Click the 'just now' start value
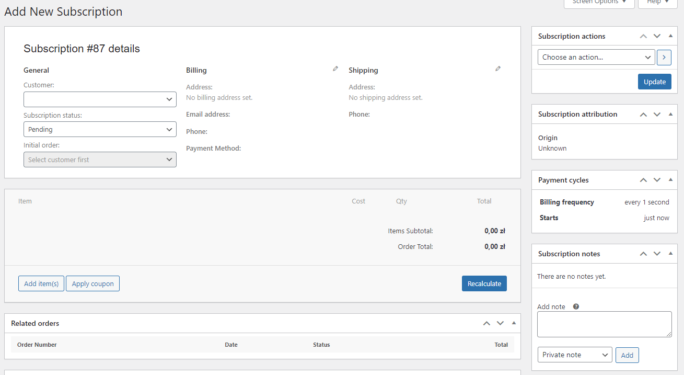The image size is (684, 375). point(657,218)
